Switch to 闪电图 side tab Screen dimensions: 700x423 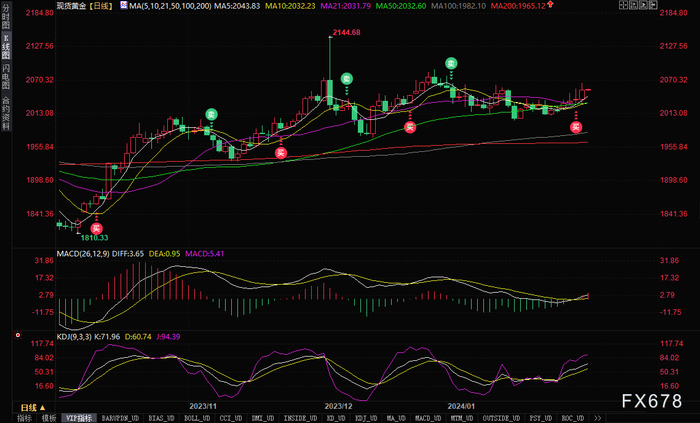6,76
